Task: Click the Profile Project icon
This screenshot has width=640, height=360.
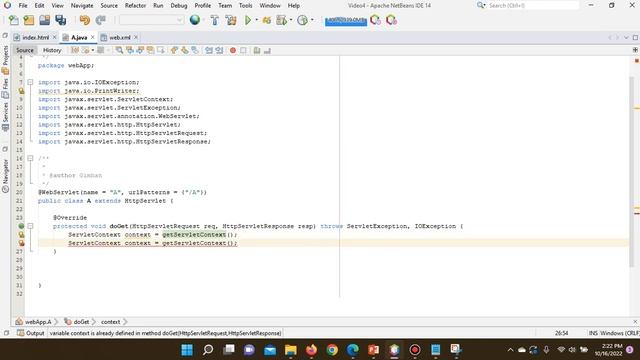Action: 281,20
